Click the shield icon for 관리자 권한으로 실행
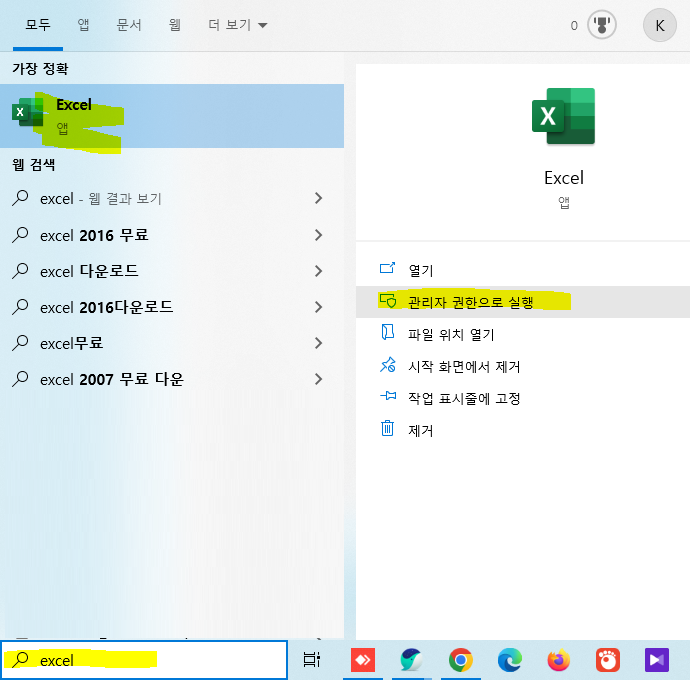The image size is (690, 680). [387, 301]
